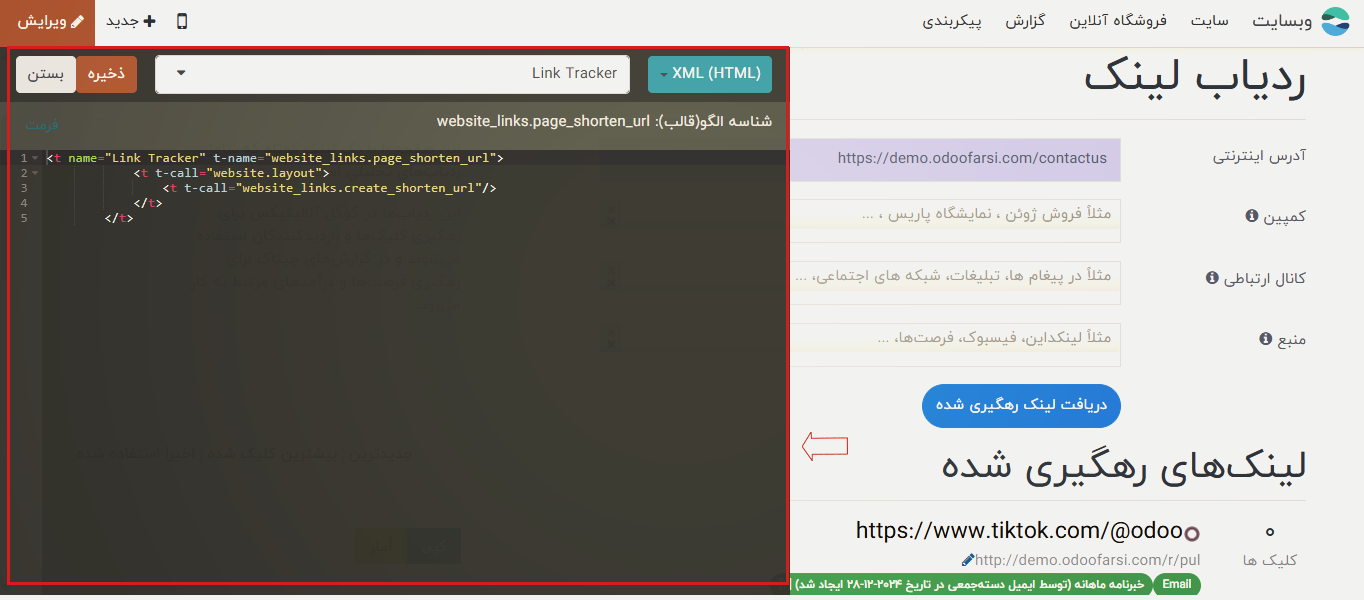Click the کلیک ها clicks counter label
The width and height of the screenshot is (1364, 600).
1270,560
